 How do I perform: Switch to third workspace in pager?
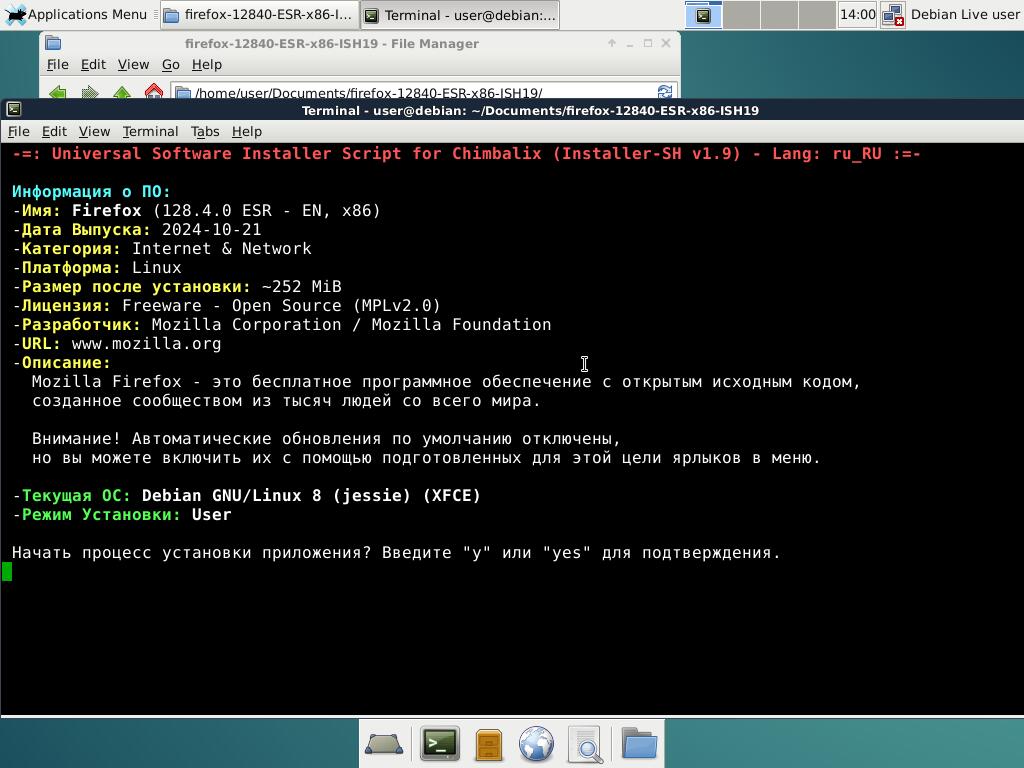pos(779,15)
